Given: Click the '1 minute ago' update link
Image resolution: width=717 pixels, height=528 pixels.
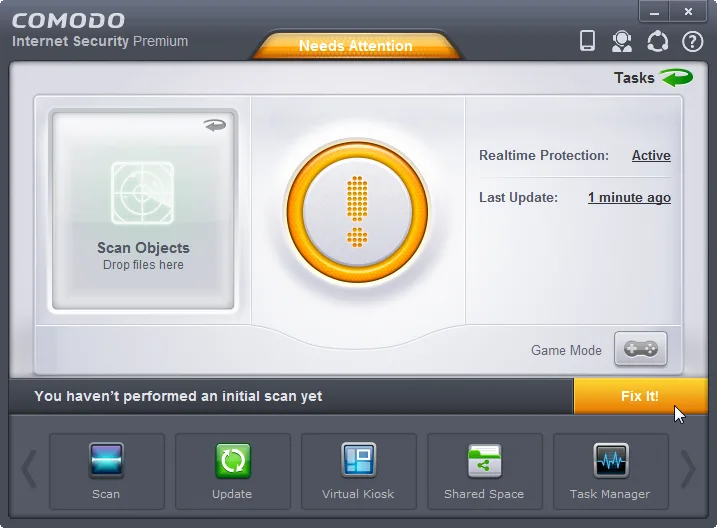Looking at the screenshot, I should click(629, 197).
